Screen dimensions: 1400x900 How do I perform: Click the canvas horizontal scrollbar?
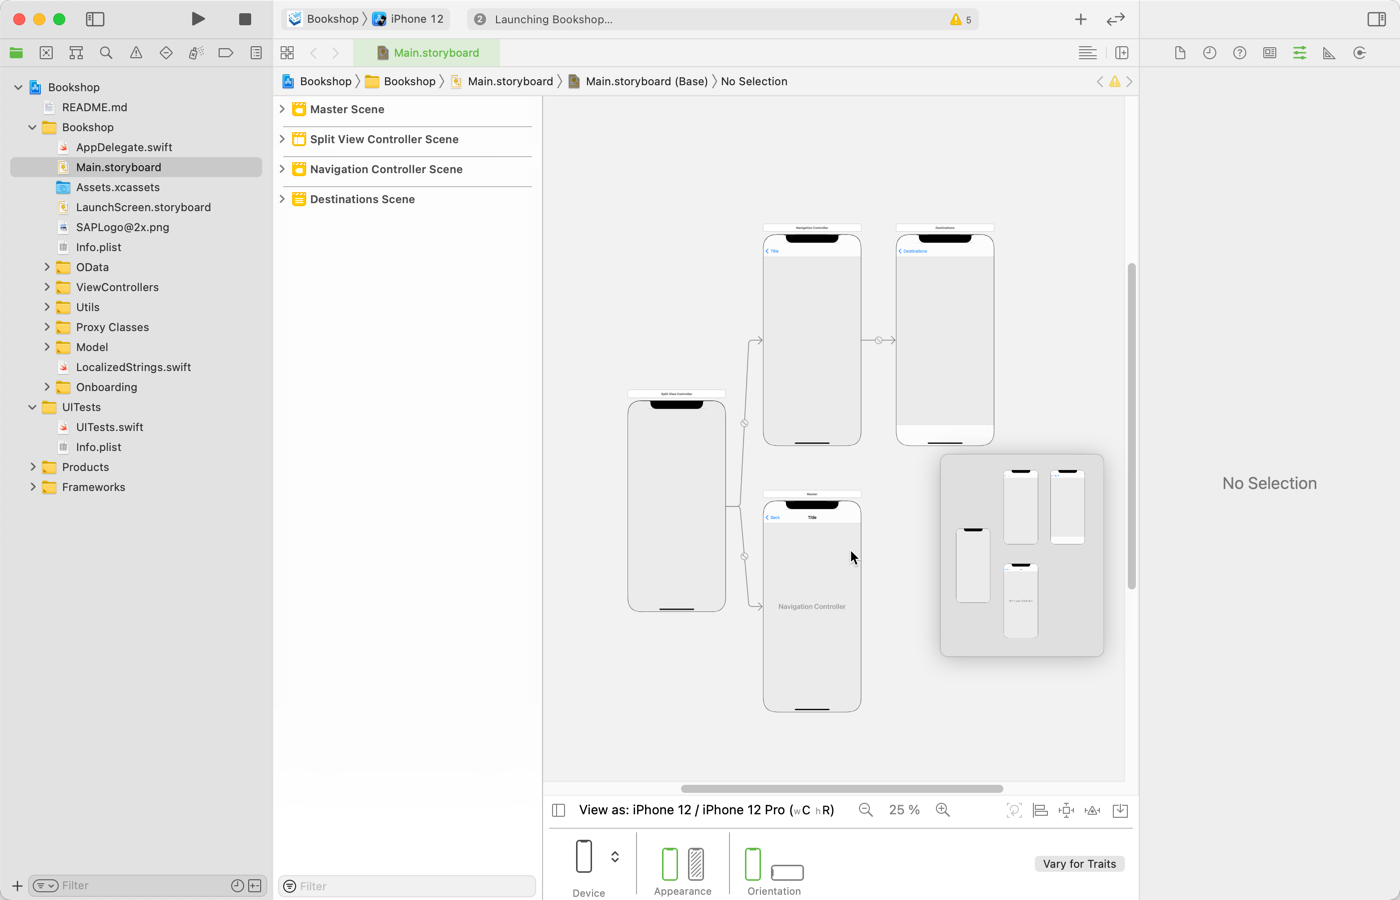(x=841, y=789)
